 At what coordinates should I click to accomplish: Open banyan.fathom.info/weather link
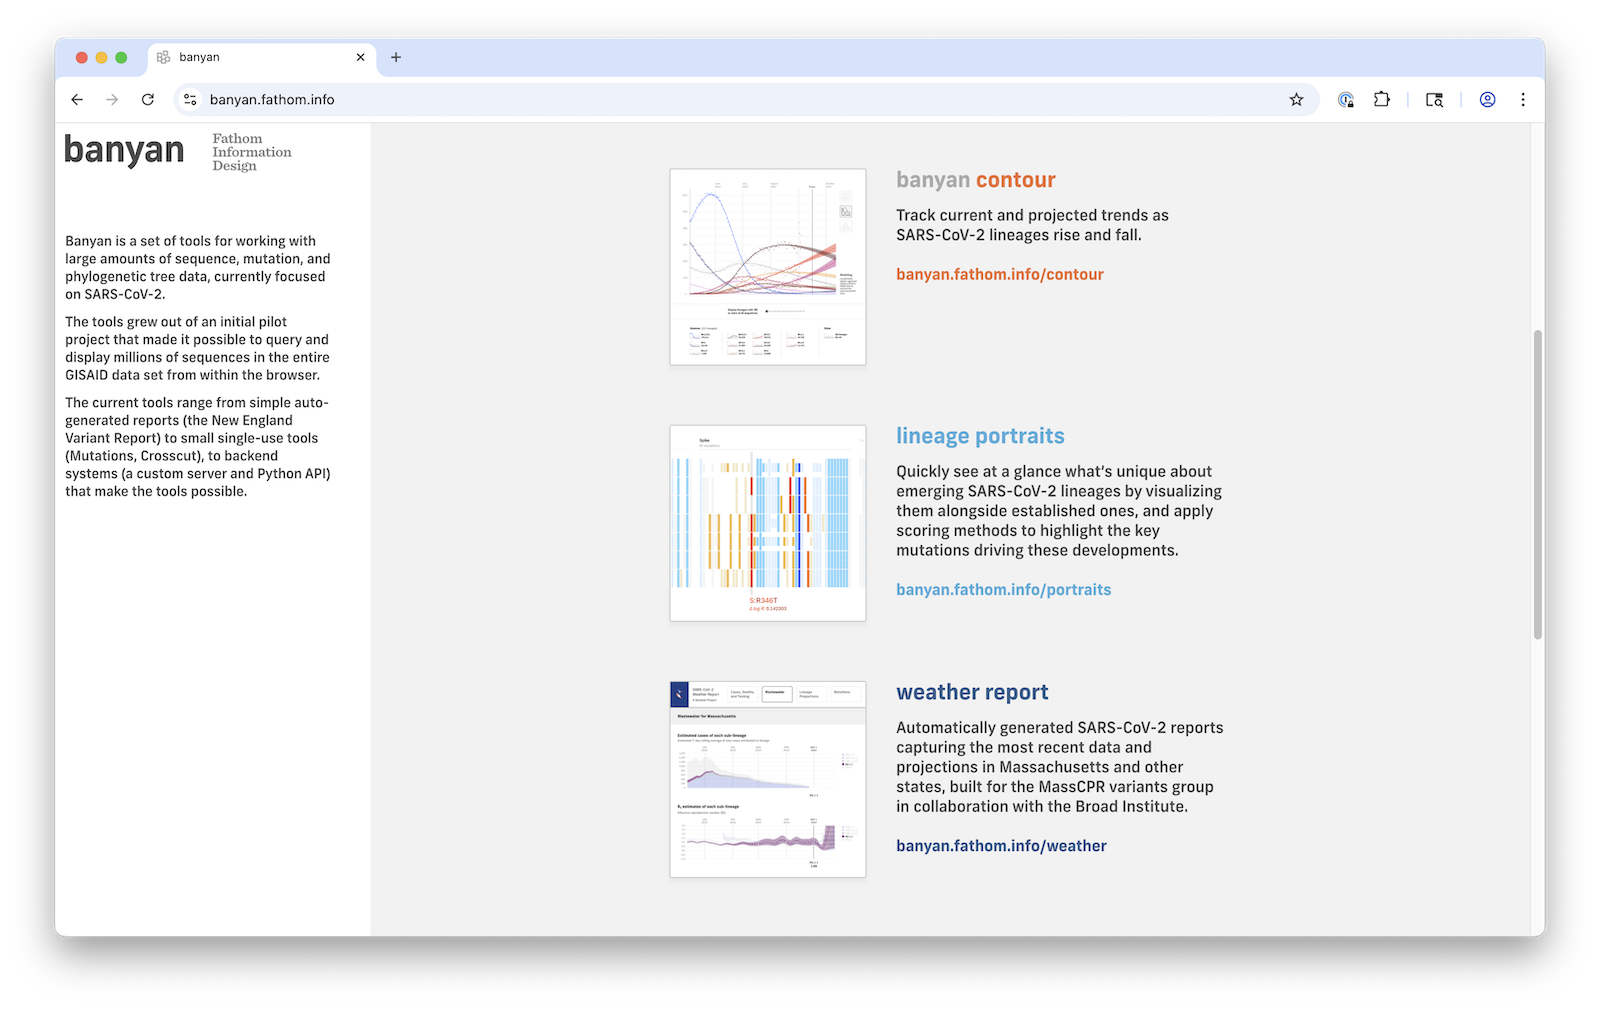point(1001,846)
